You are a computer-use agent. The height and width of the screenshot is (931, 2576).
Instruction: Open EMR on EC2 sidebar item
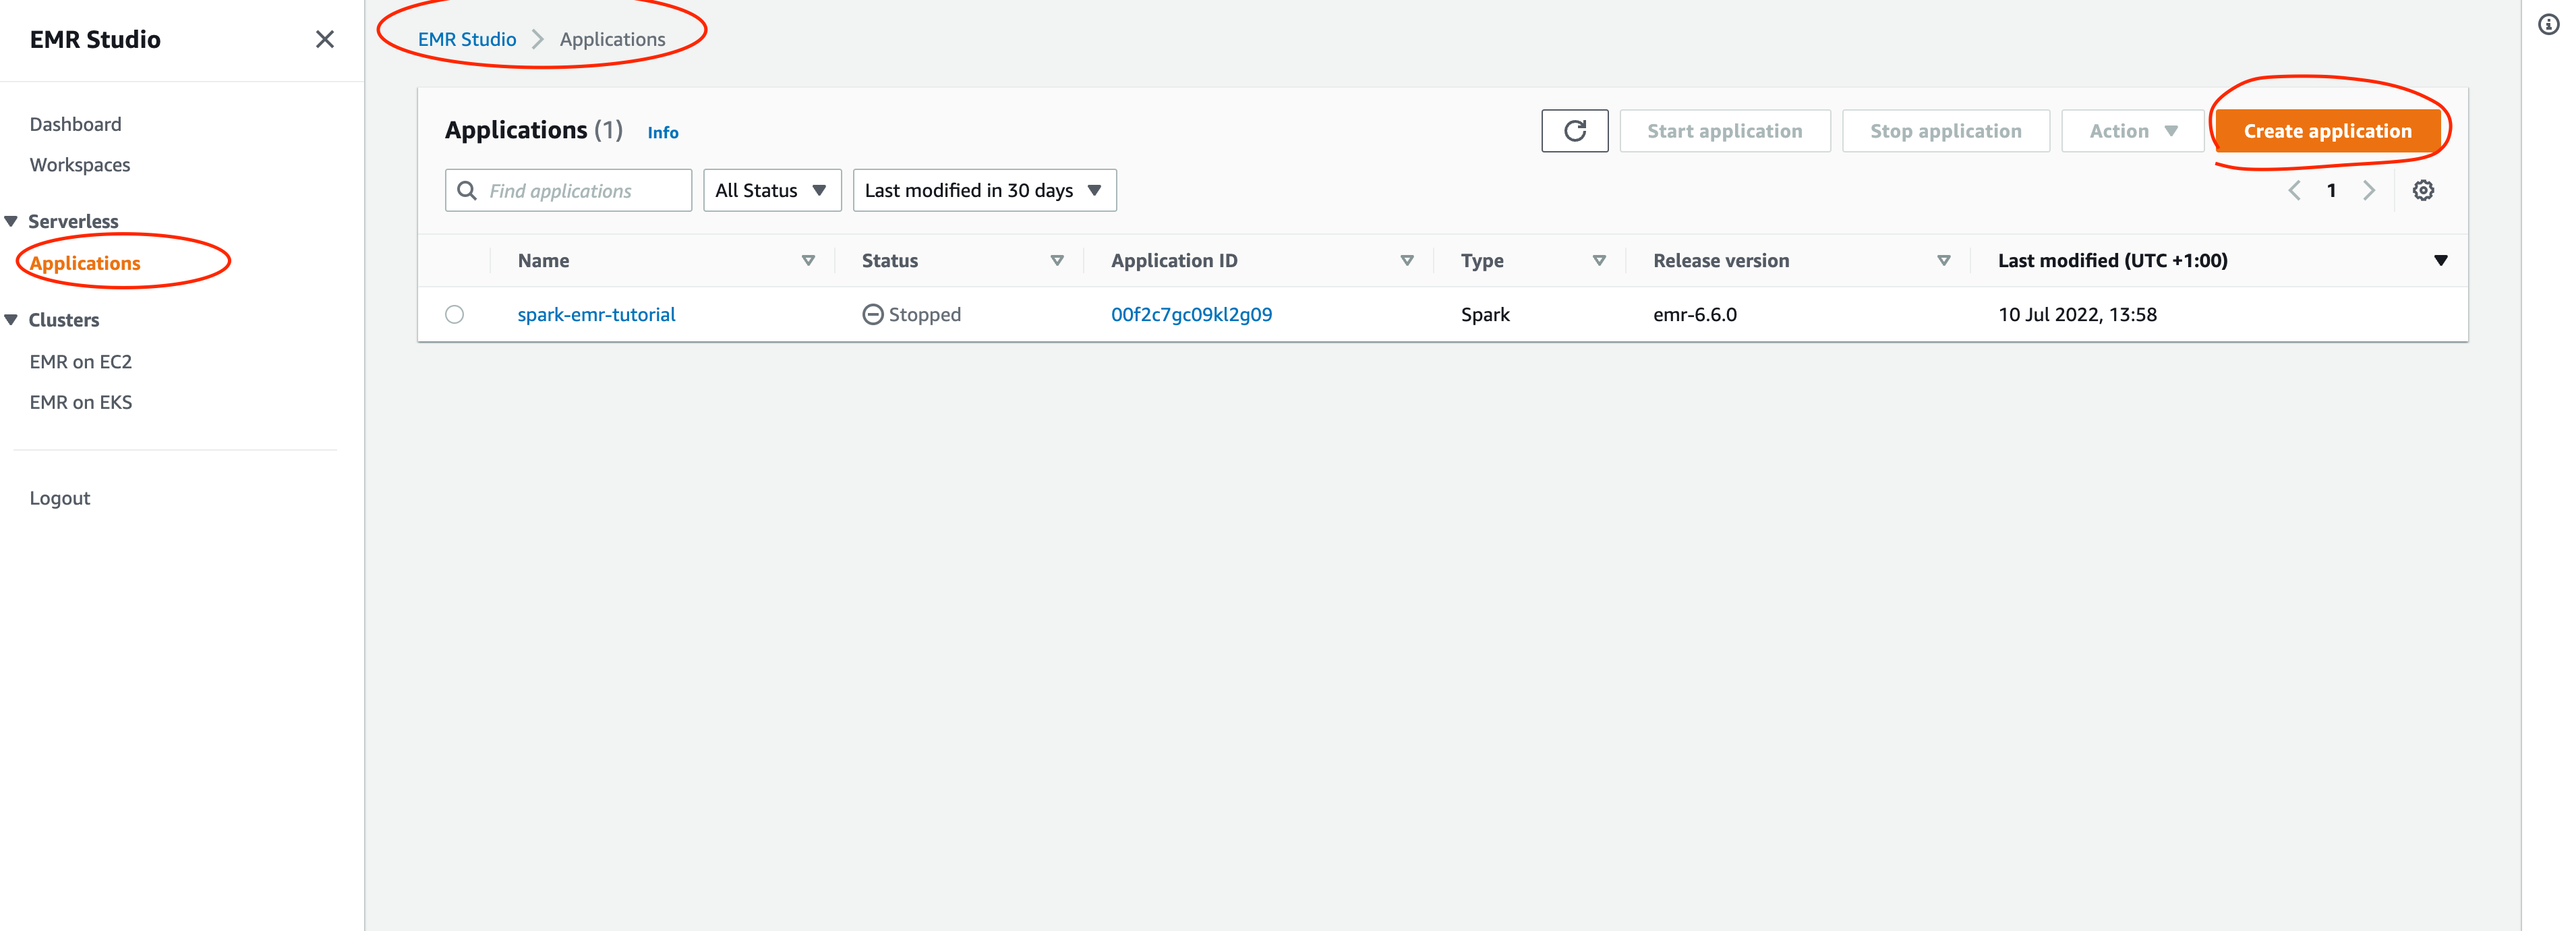80,361
